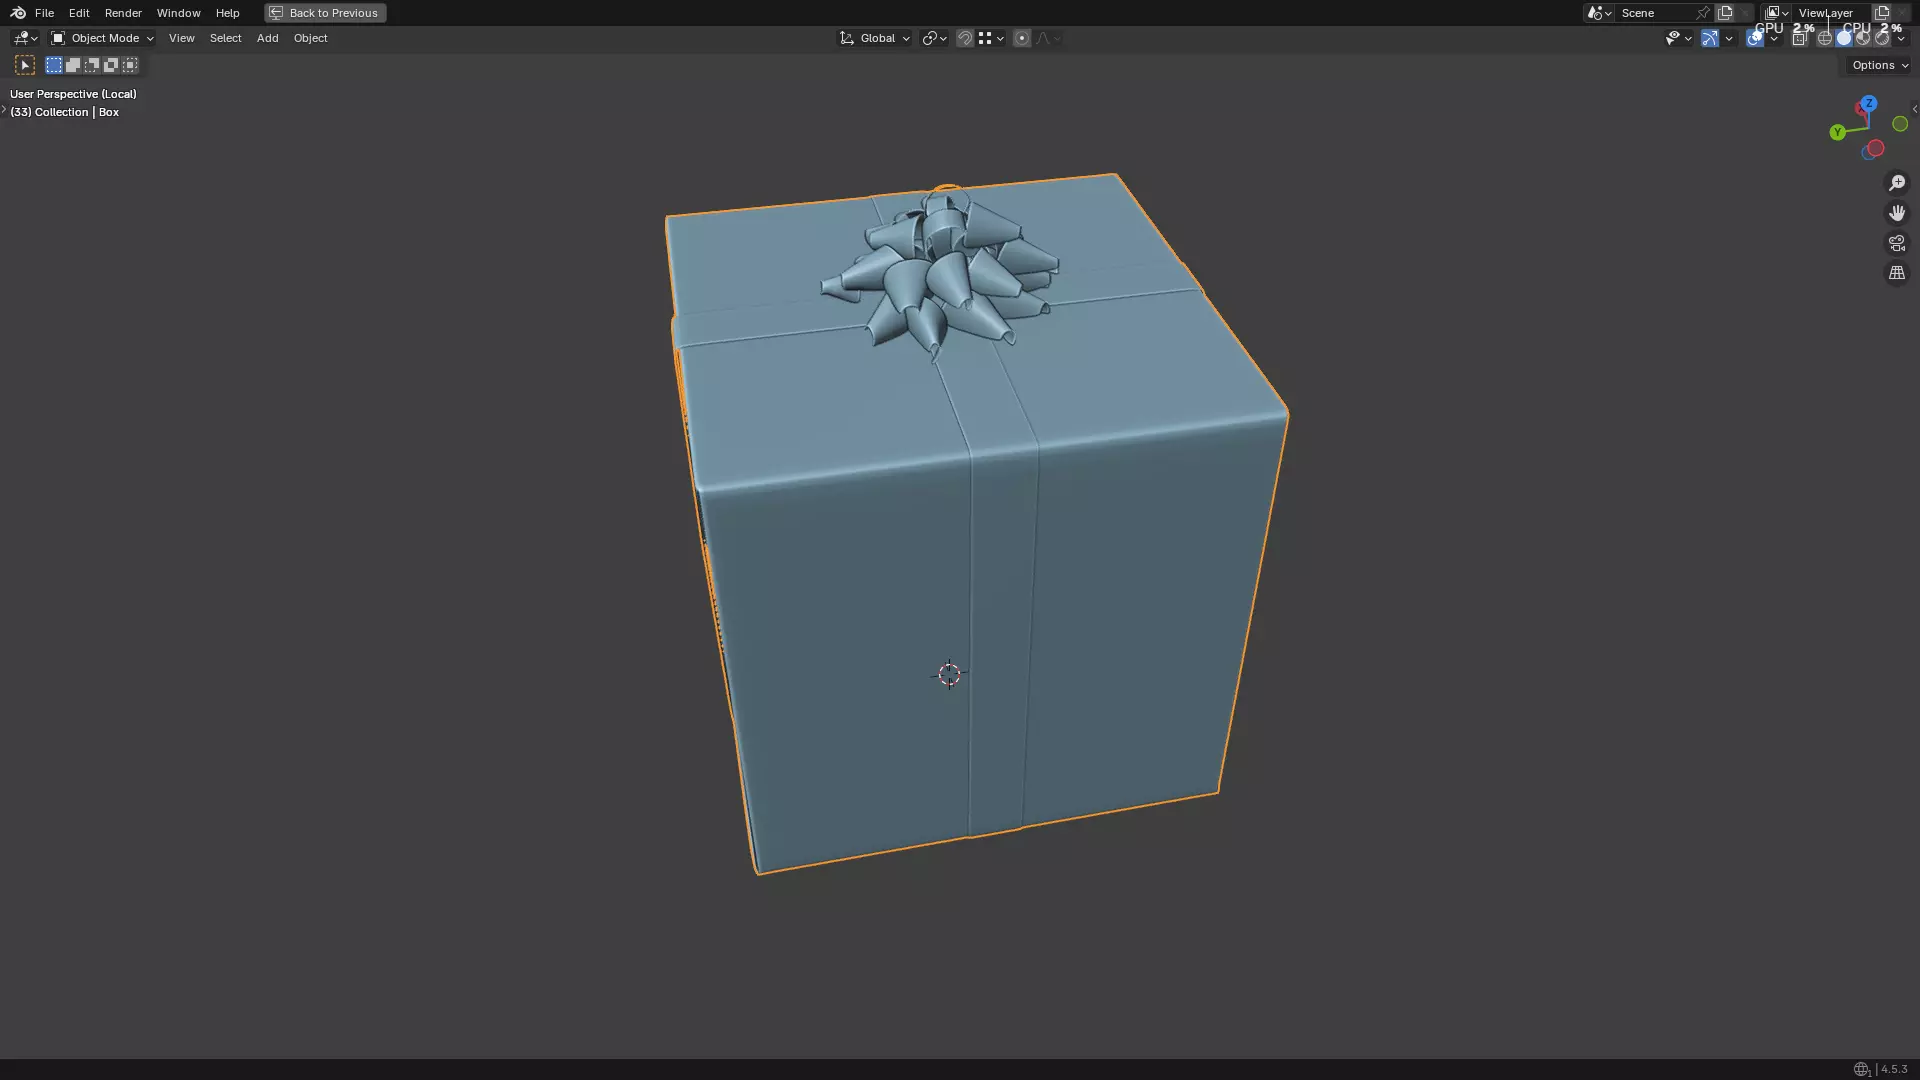The width and height of the screenshot is (1920, 1080).
Task: Open proportional editing falloff dropdown
Action: point(1048,38)
